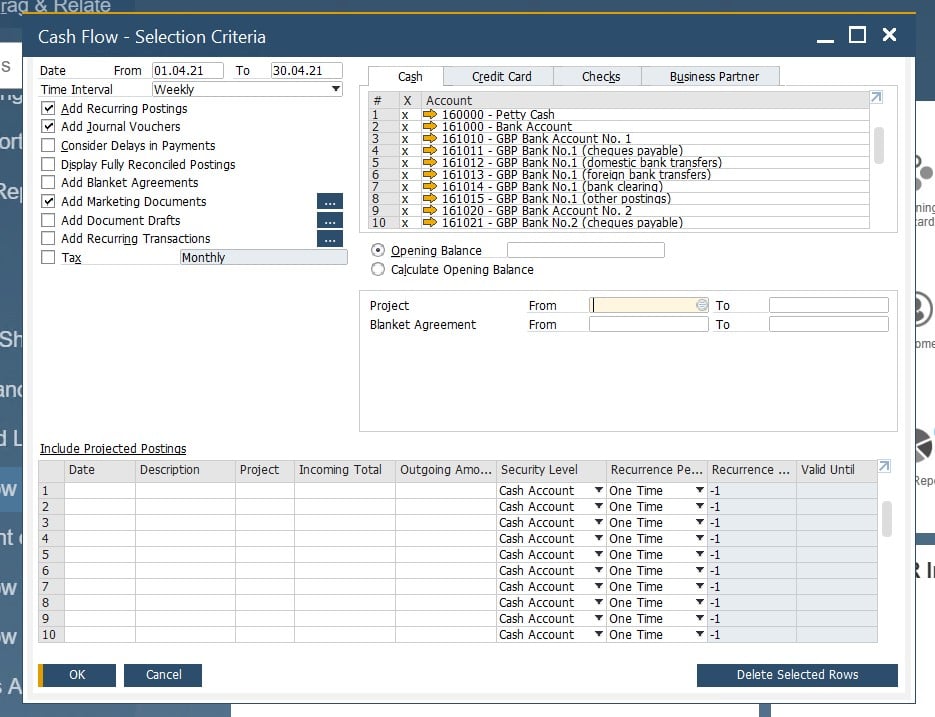Click the expand icon above the account list
The height and width of the screenshot is (717, 935).
877,98
